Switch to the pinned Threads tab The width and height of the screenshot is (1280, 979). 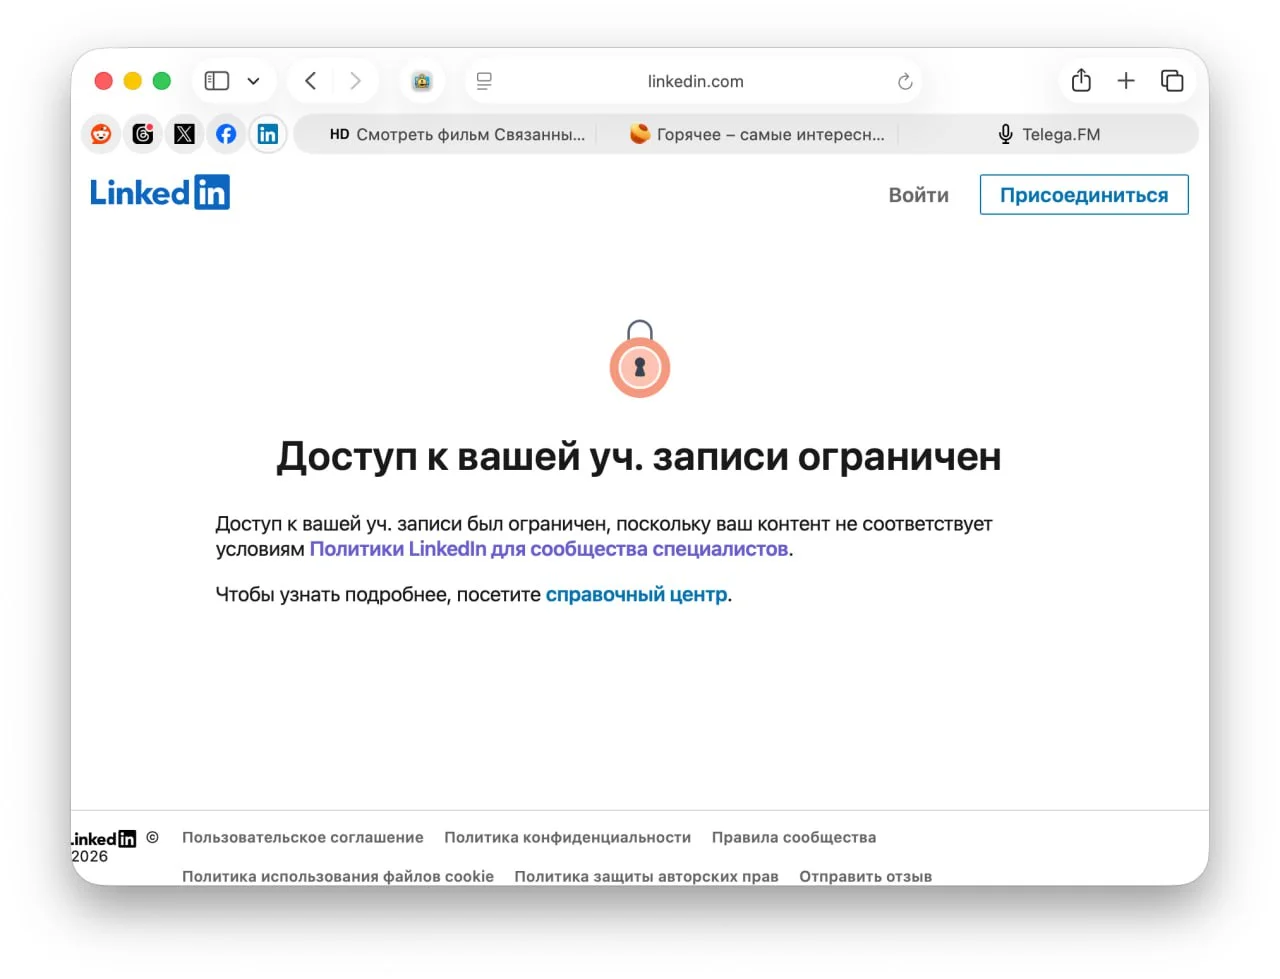pyautogui.click(x=143, y=134)
